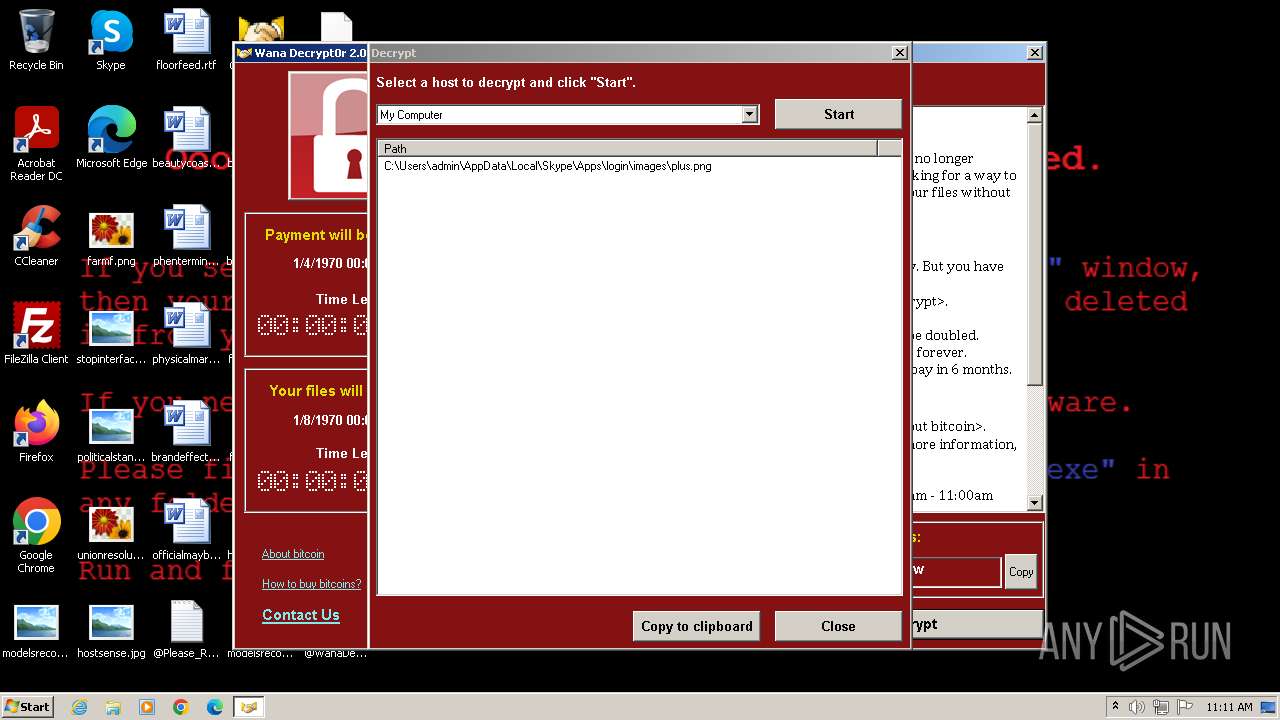The image size is (1280, 720).
Task: Open FileZilla Client shortcut
Action: 36,334
